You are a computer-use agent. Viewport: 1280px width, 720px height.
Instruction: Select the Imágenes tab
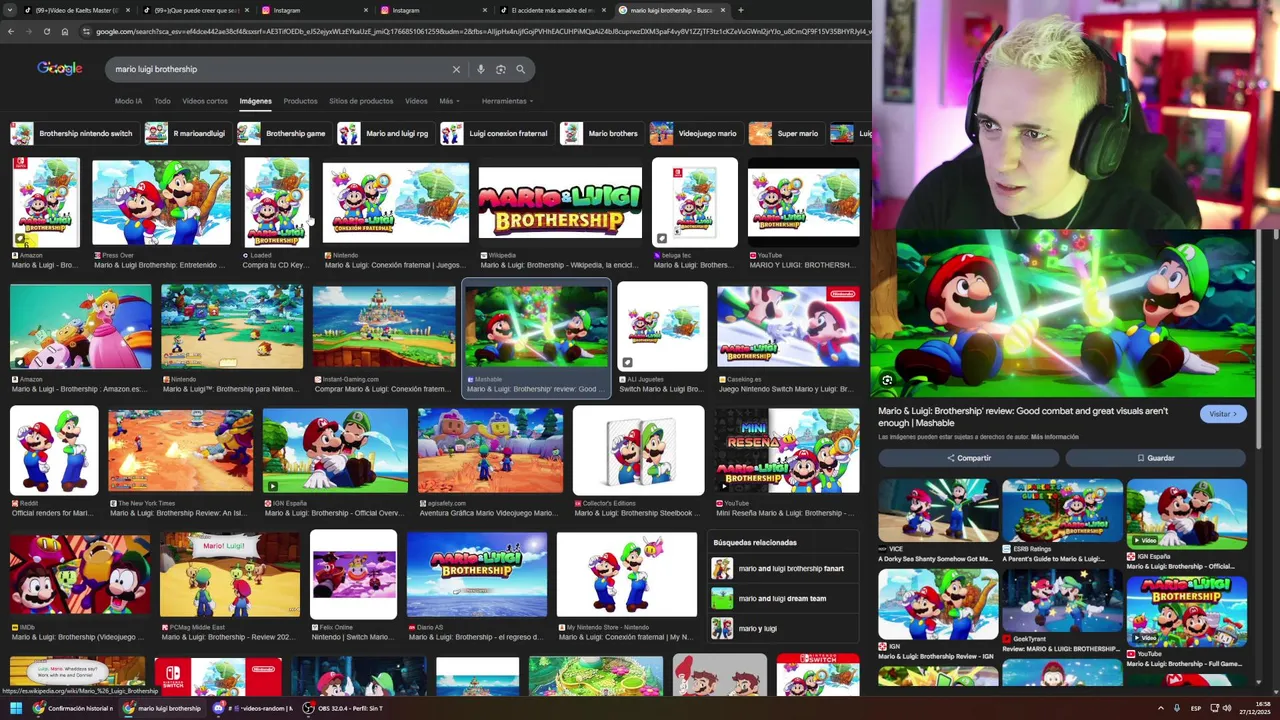point(255,101)
